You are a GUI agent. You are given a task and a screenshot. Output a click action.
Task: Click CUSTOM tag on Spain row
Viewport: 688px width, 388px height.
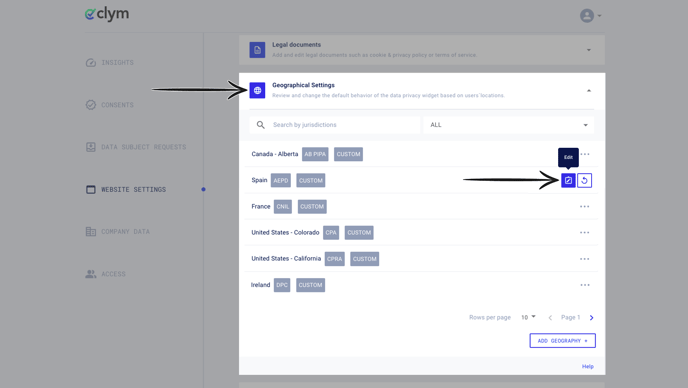point(311,180)
